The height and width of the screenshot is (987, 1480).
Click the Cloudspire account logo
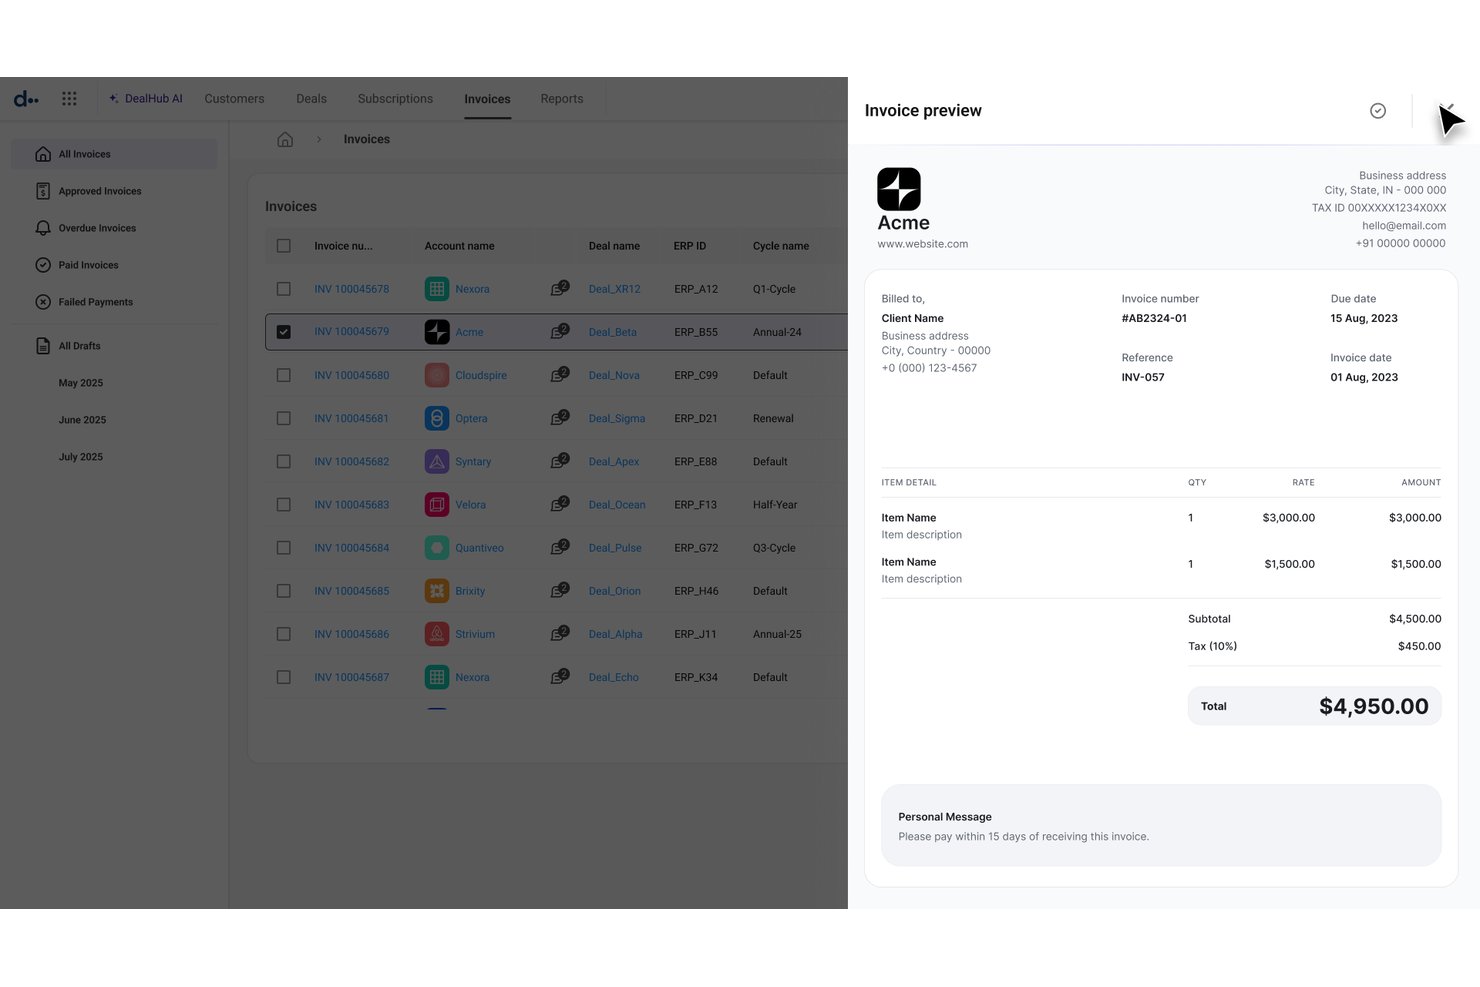pos(437,375)
